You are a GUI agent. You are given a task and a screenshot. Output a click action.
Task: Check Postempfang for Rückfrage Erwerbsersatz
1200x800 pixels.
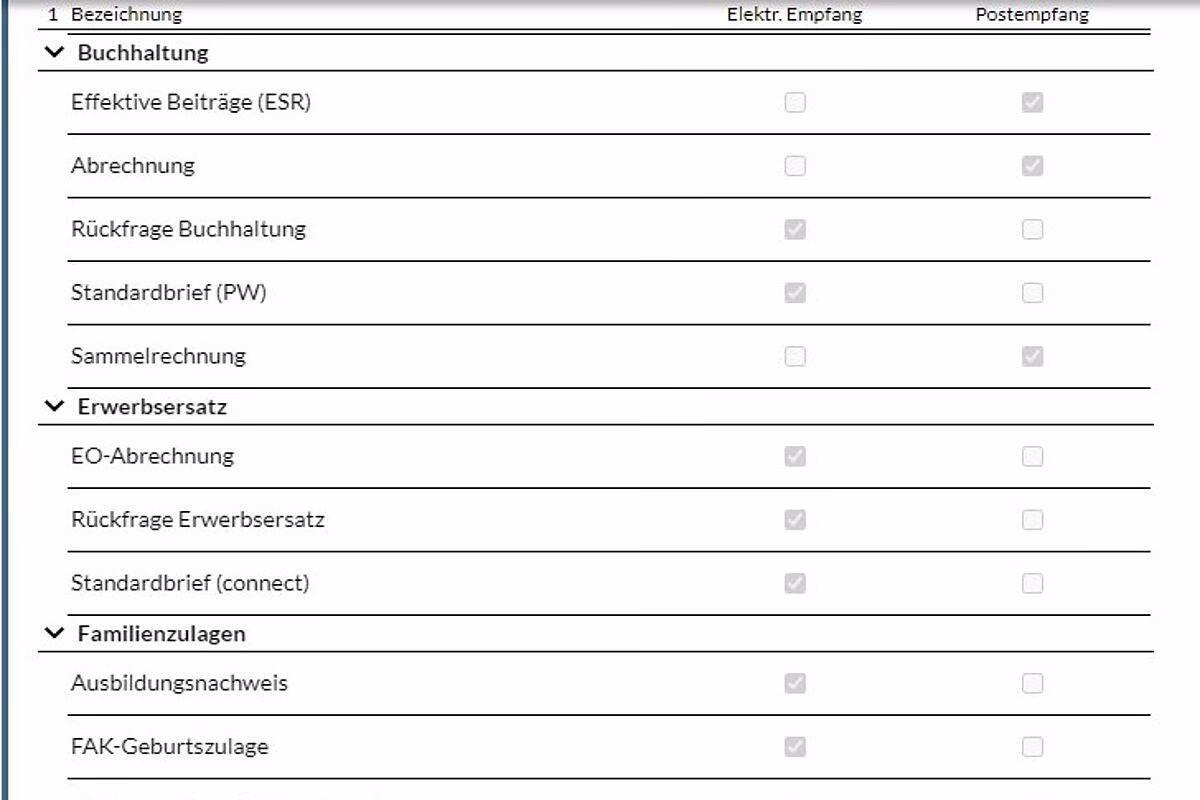pyautogui.click(x=1032, y=520)
